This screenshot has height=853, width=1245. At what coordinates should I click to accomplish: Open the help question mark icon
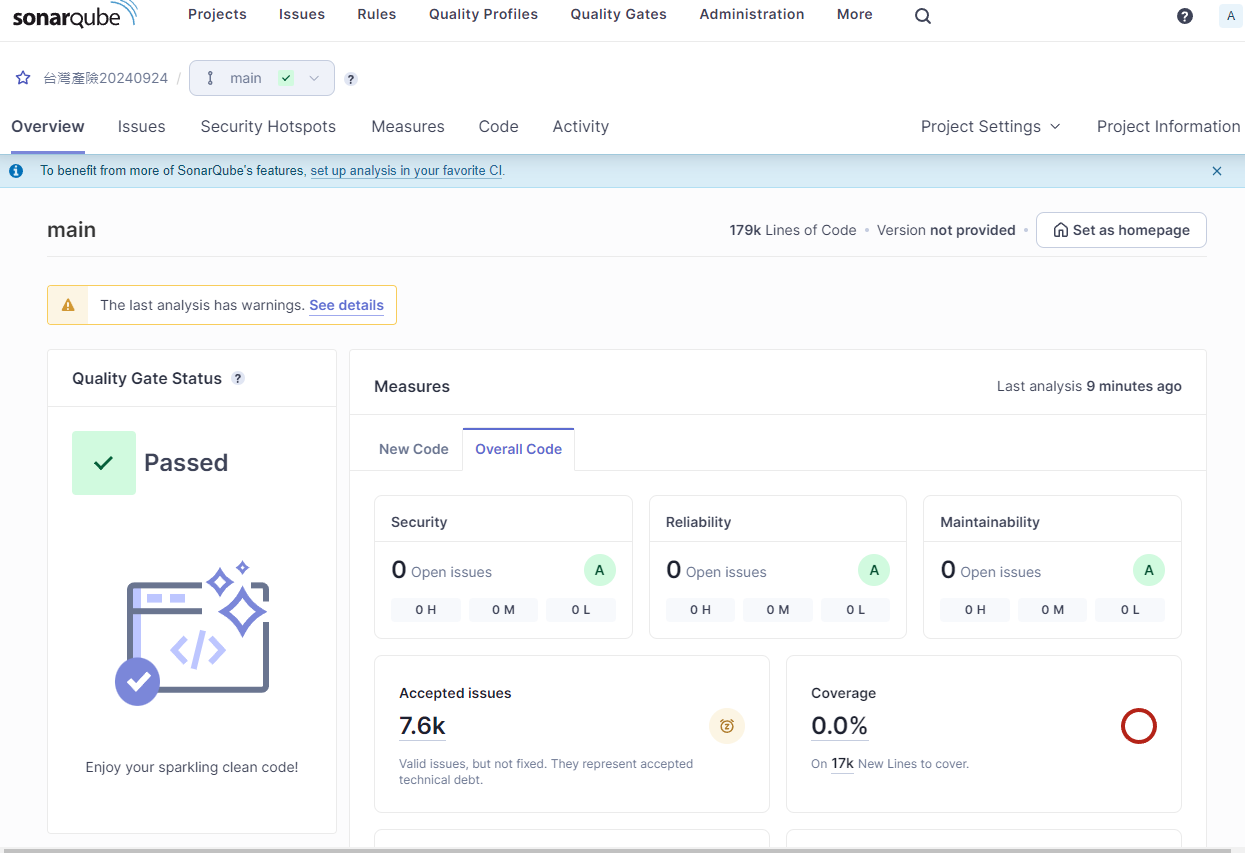coord(1185,16)
